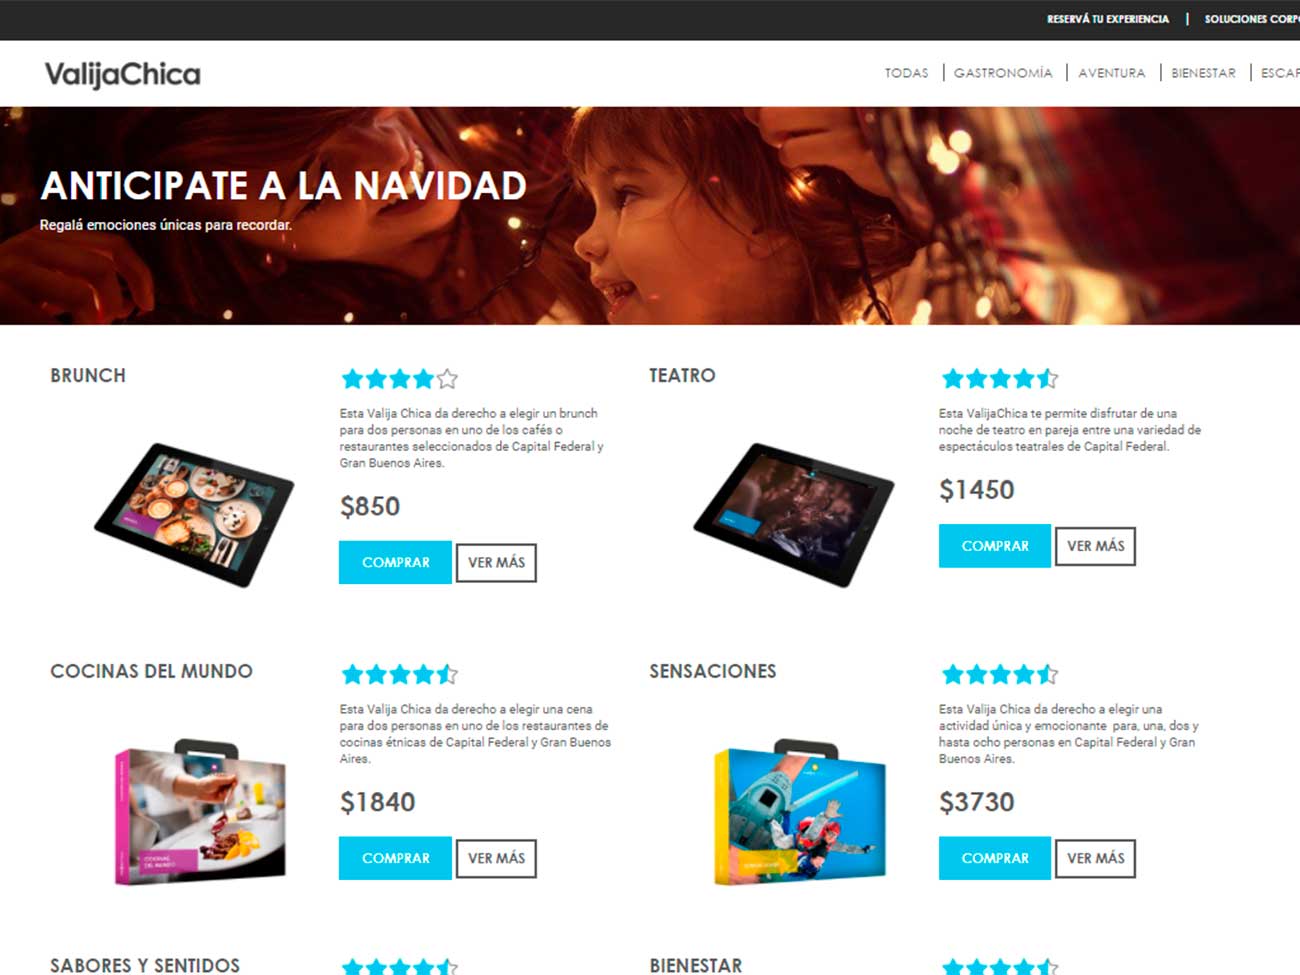Buy the Teatro experience for $1450

point(995,546)
